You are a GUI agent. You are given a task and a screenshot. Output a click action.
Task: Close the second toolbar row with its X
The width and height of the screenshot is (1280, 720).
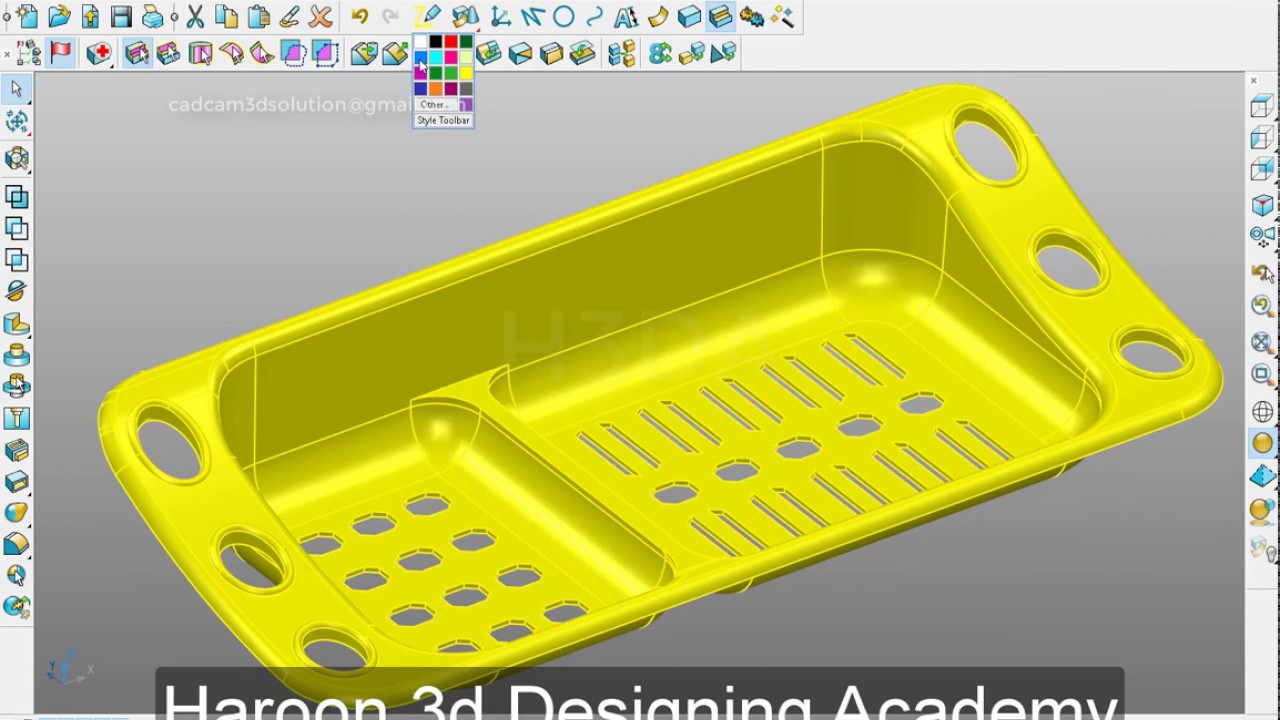[7, 53]
